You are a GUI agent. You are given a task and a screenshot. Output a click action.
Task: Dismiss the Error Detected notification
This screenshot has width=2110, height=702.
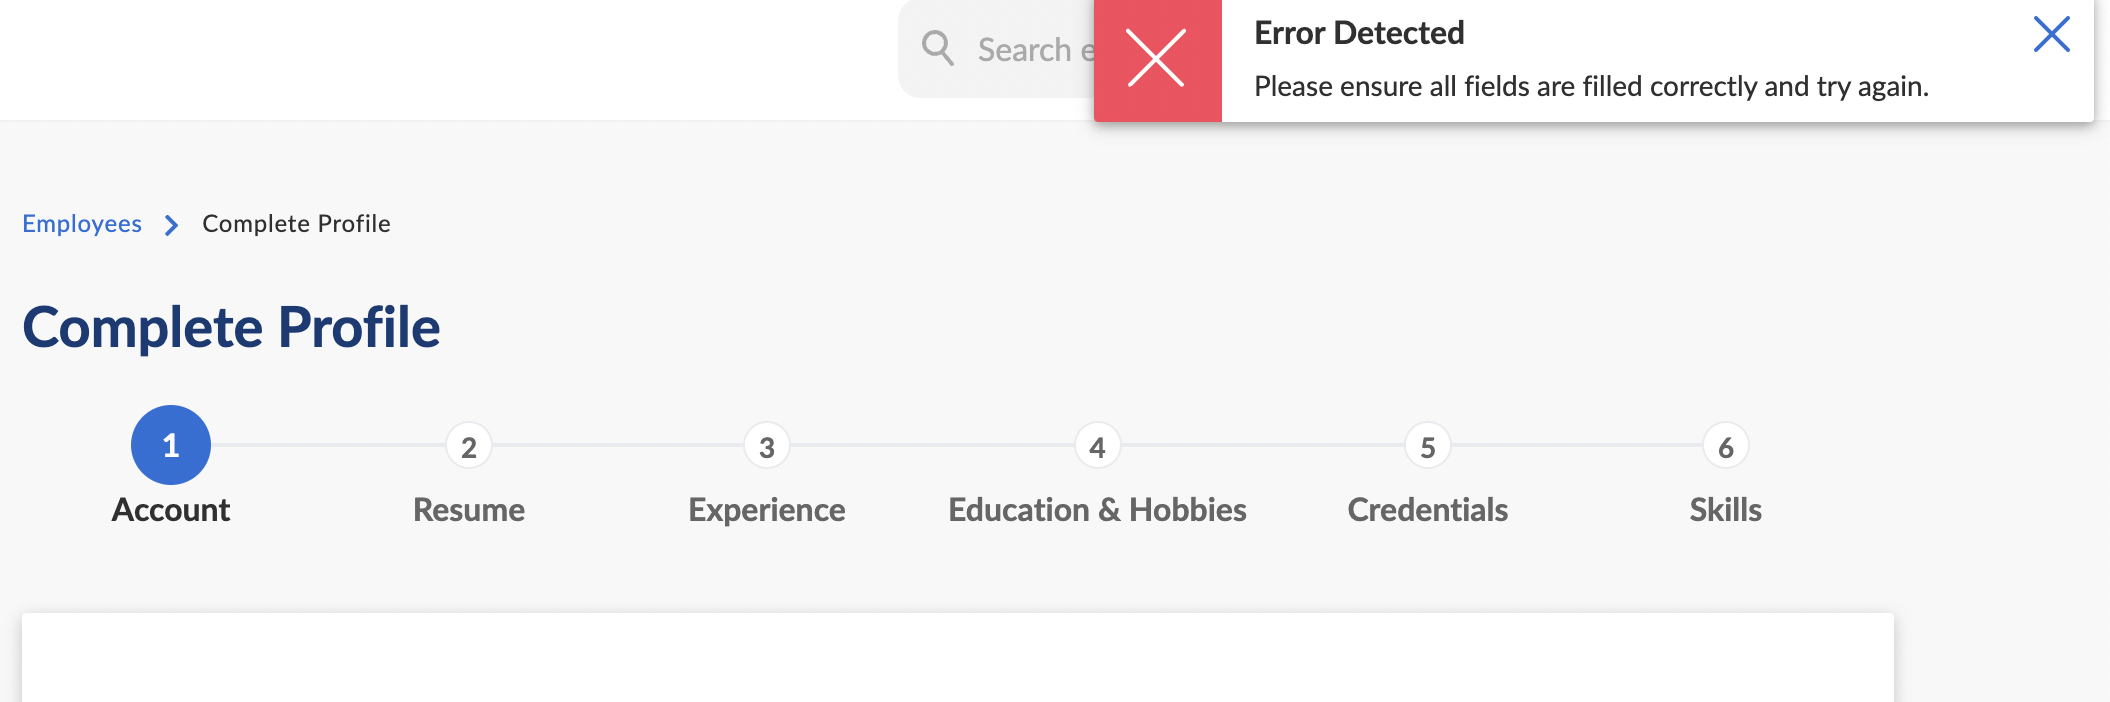[2051, 35]
